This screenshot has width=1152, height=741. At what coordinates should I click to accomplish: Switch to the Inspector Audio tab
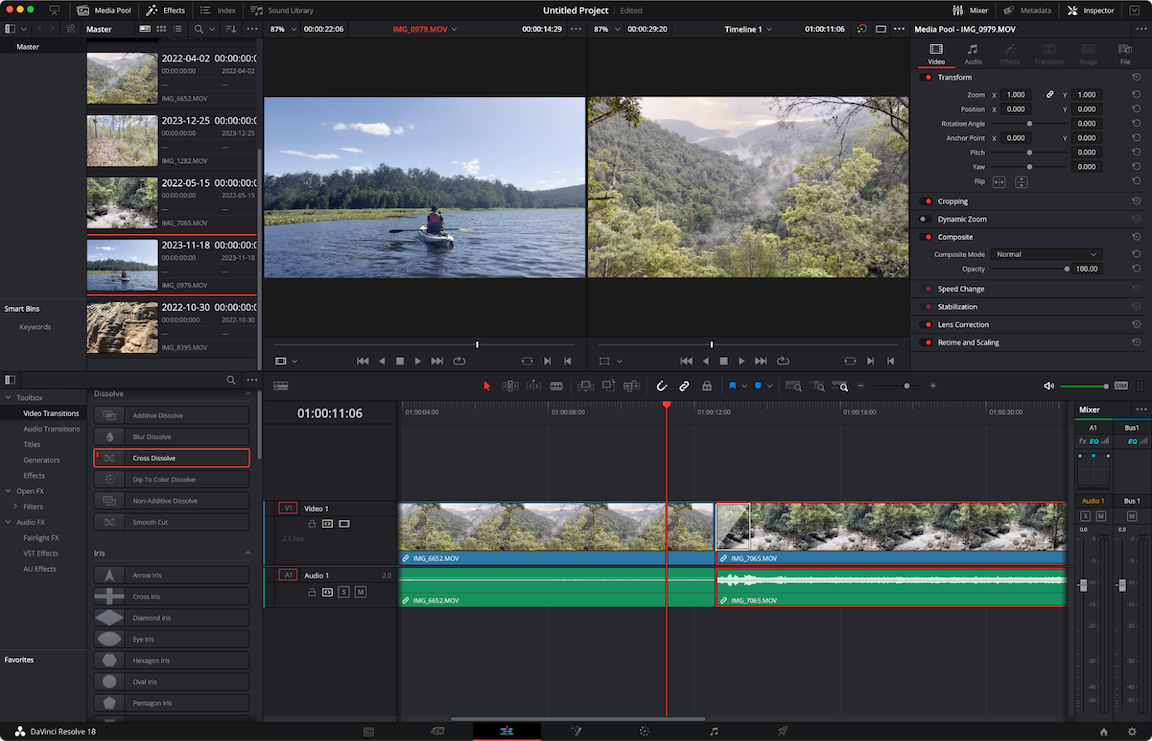972,54
